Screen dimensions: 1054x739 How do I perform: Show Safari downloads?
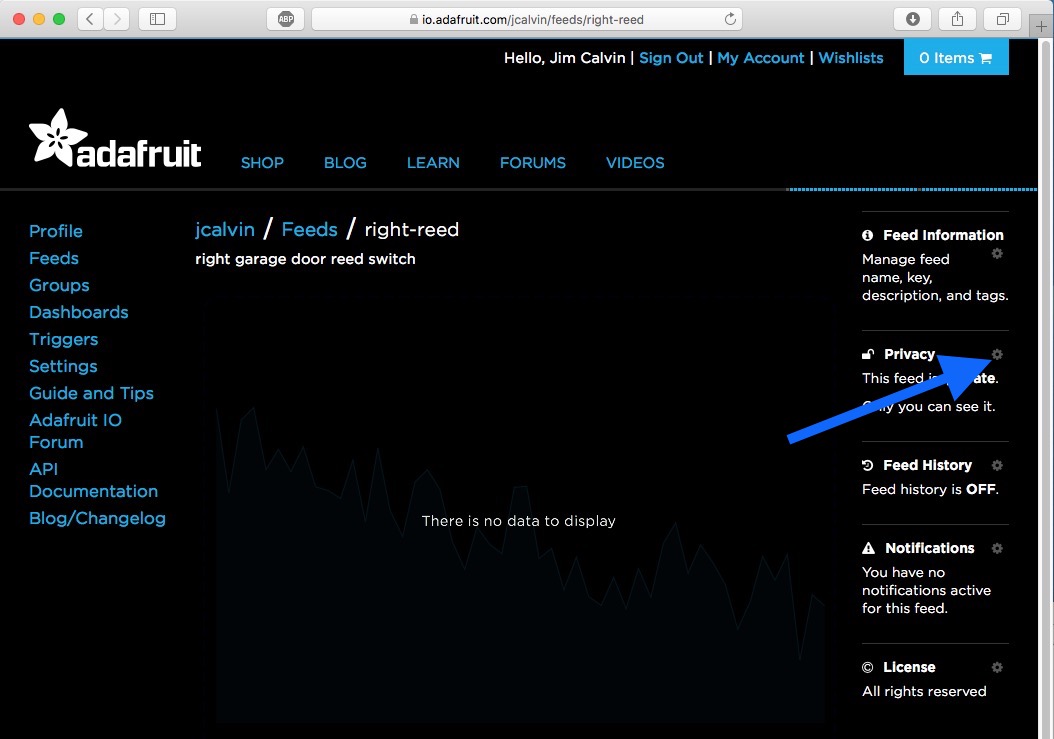pos(912,19)
